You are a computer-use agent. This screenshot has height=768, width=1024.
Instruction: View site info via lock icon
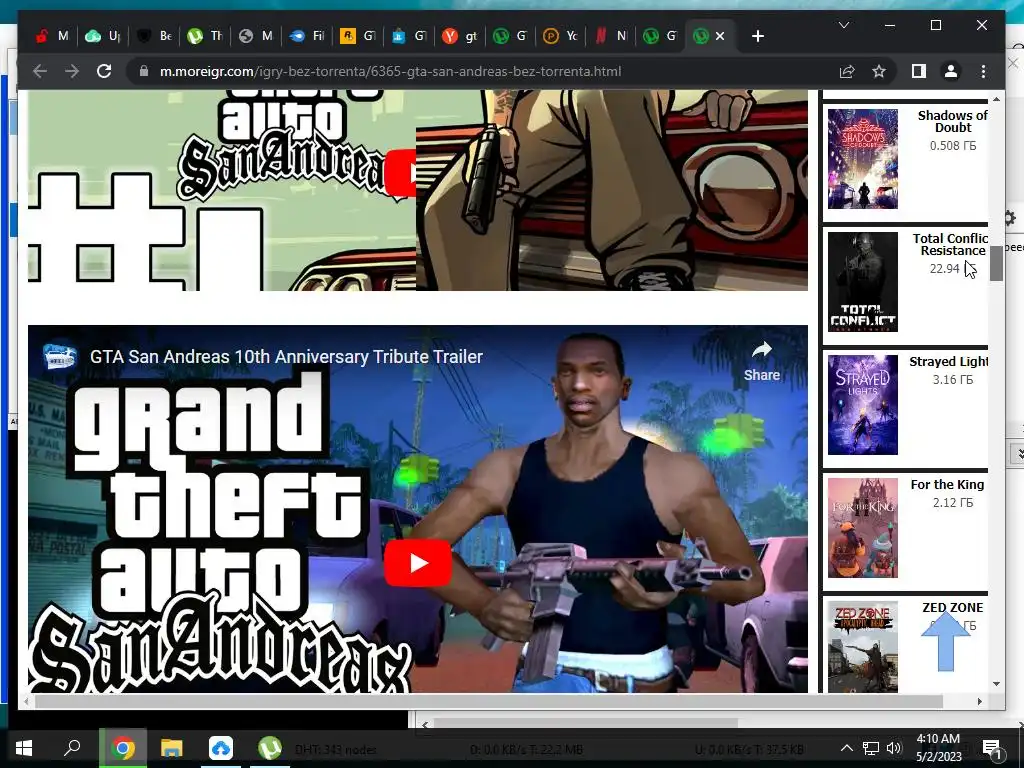(144, 71)
